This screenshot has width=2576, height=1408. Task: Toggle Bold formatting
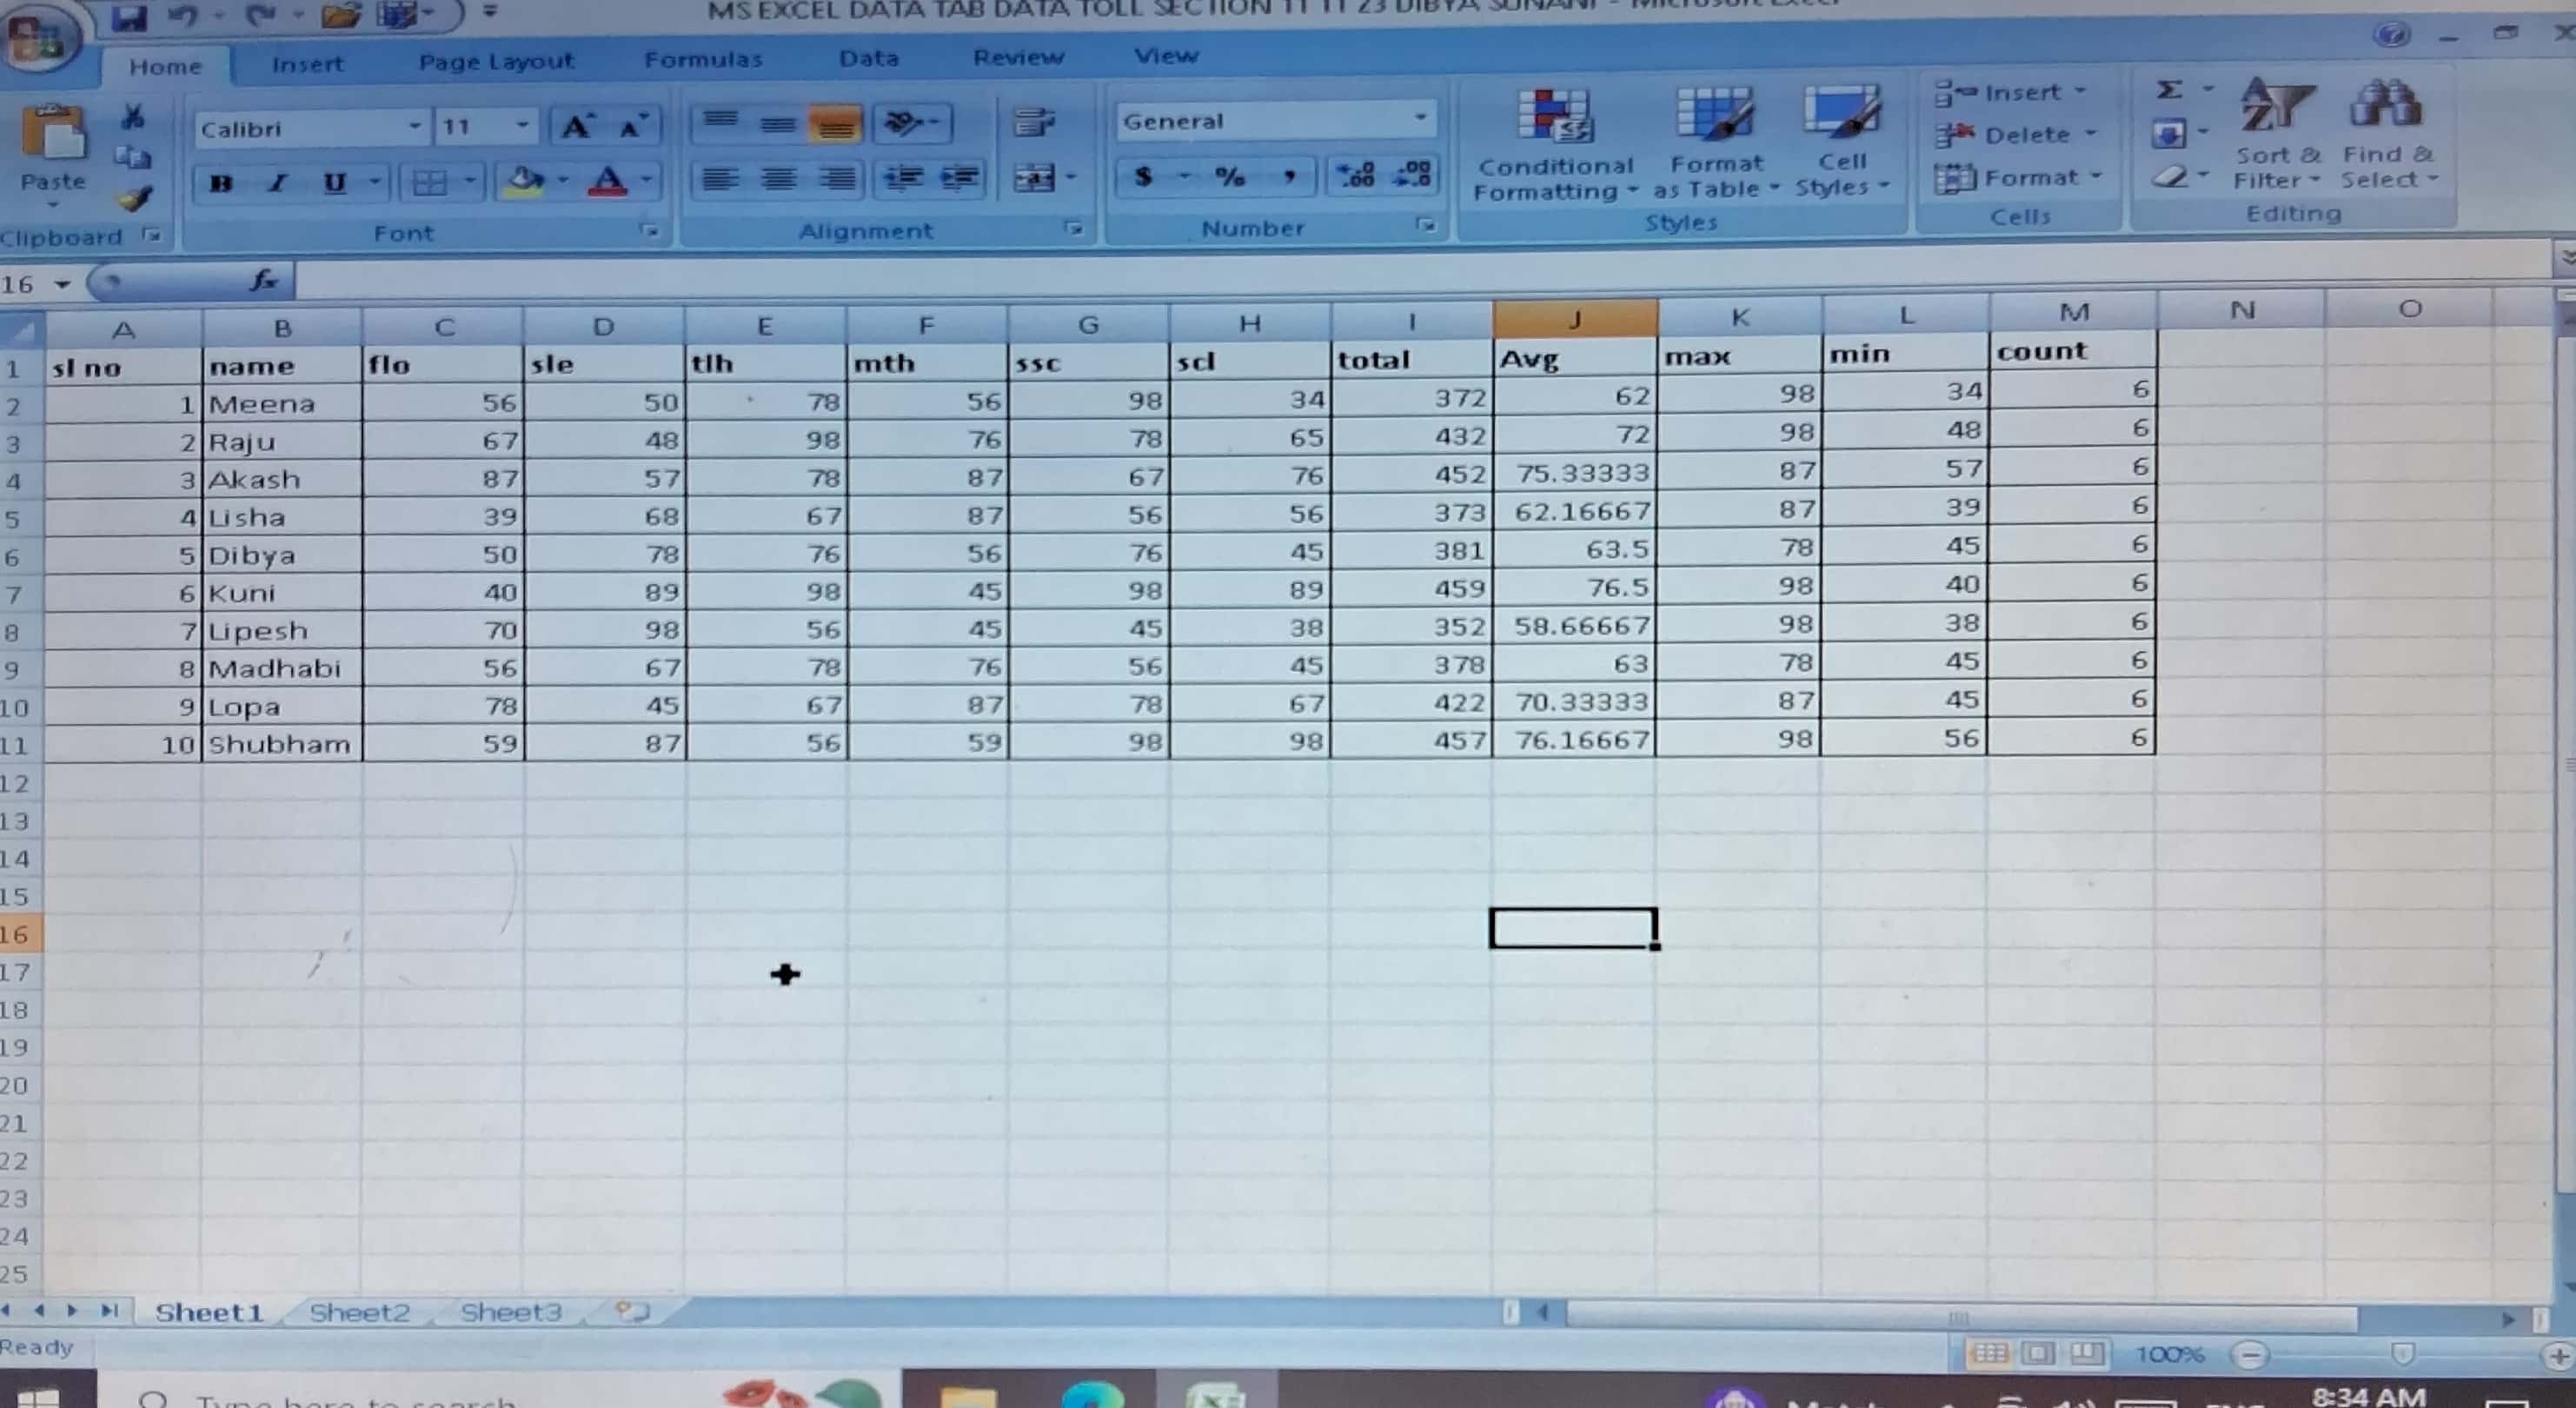tap(222, 183)
